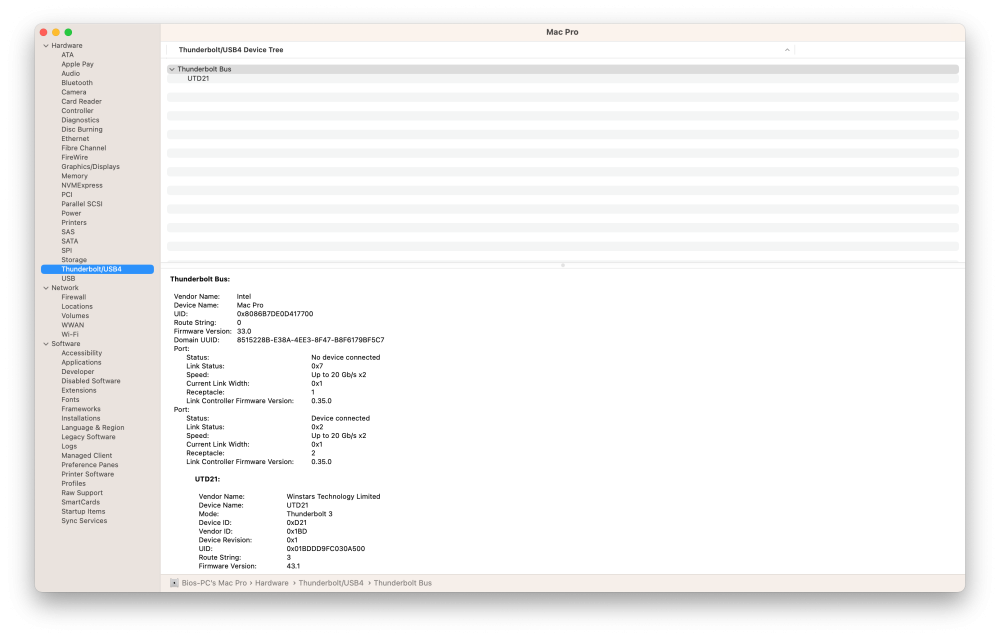Image resolution: width=1000 pixels, height=638 pixels.
Task: Select Disabled Software entry
Action: pos(91,381)
